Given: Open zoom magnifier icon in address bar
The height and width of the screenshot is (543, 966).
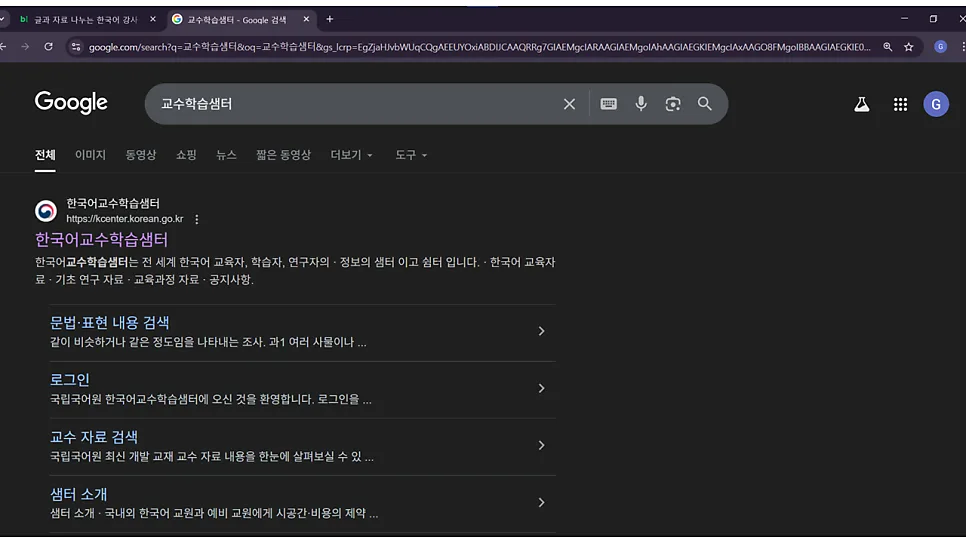Looking at the screenshot, I should click(887, 47).
